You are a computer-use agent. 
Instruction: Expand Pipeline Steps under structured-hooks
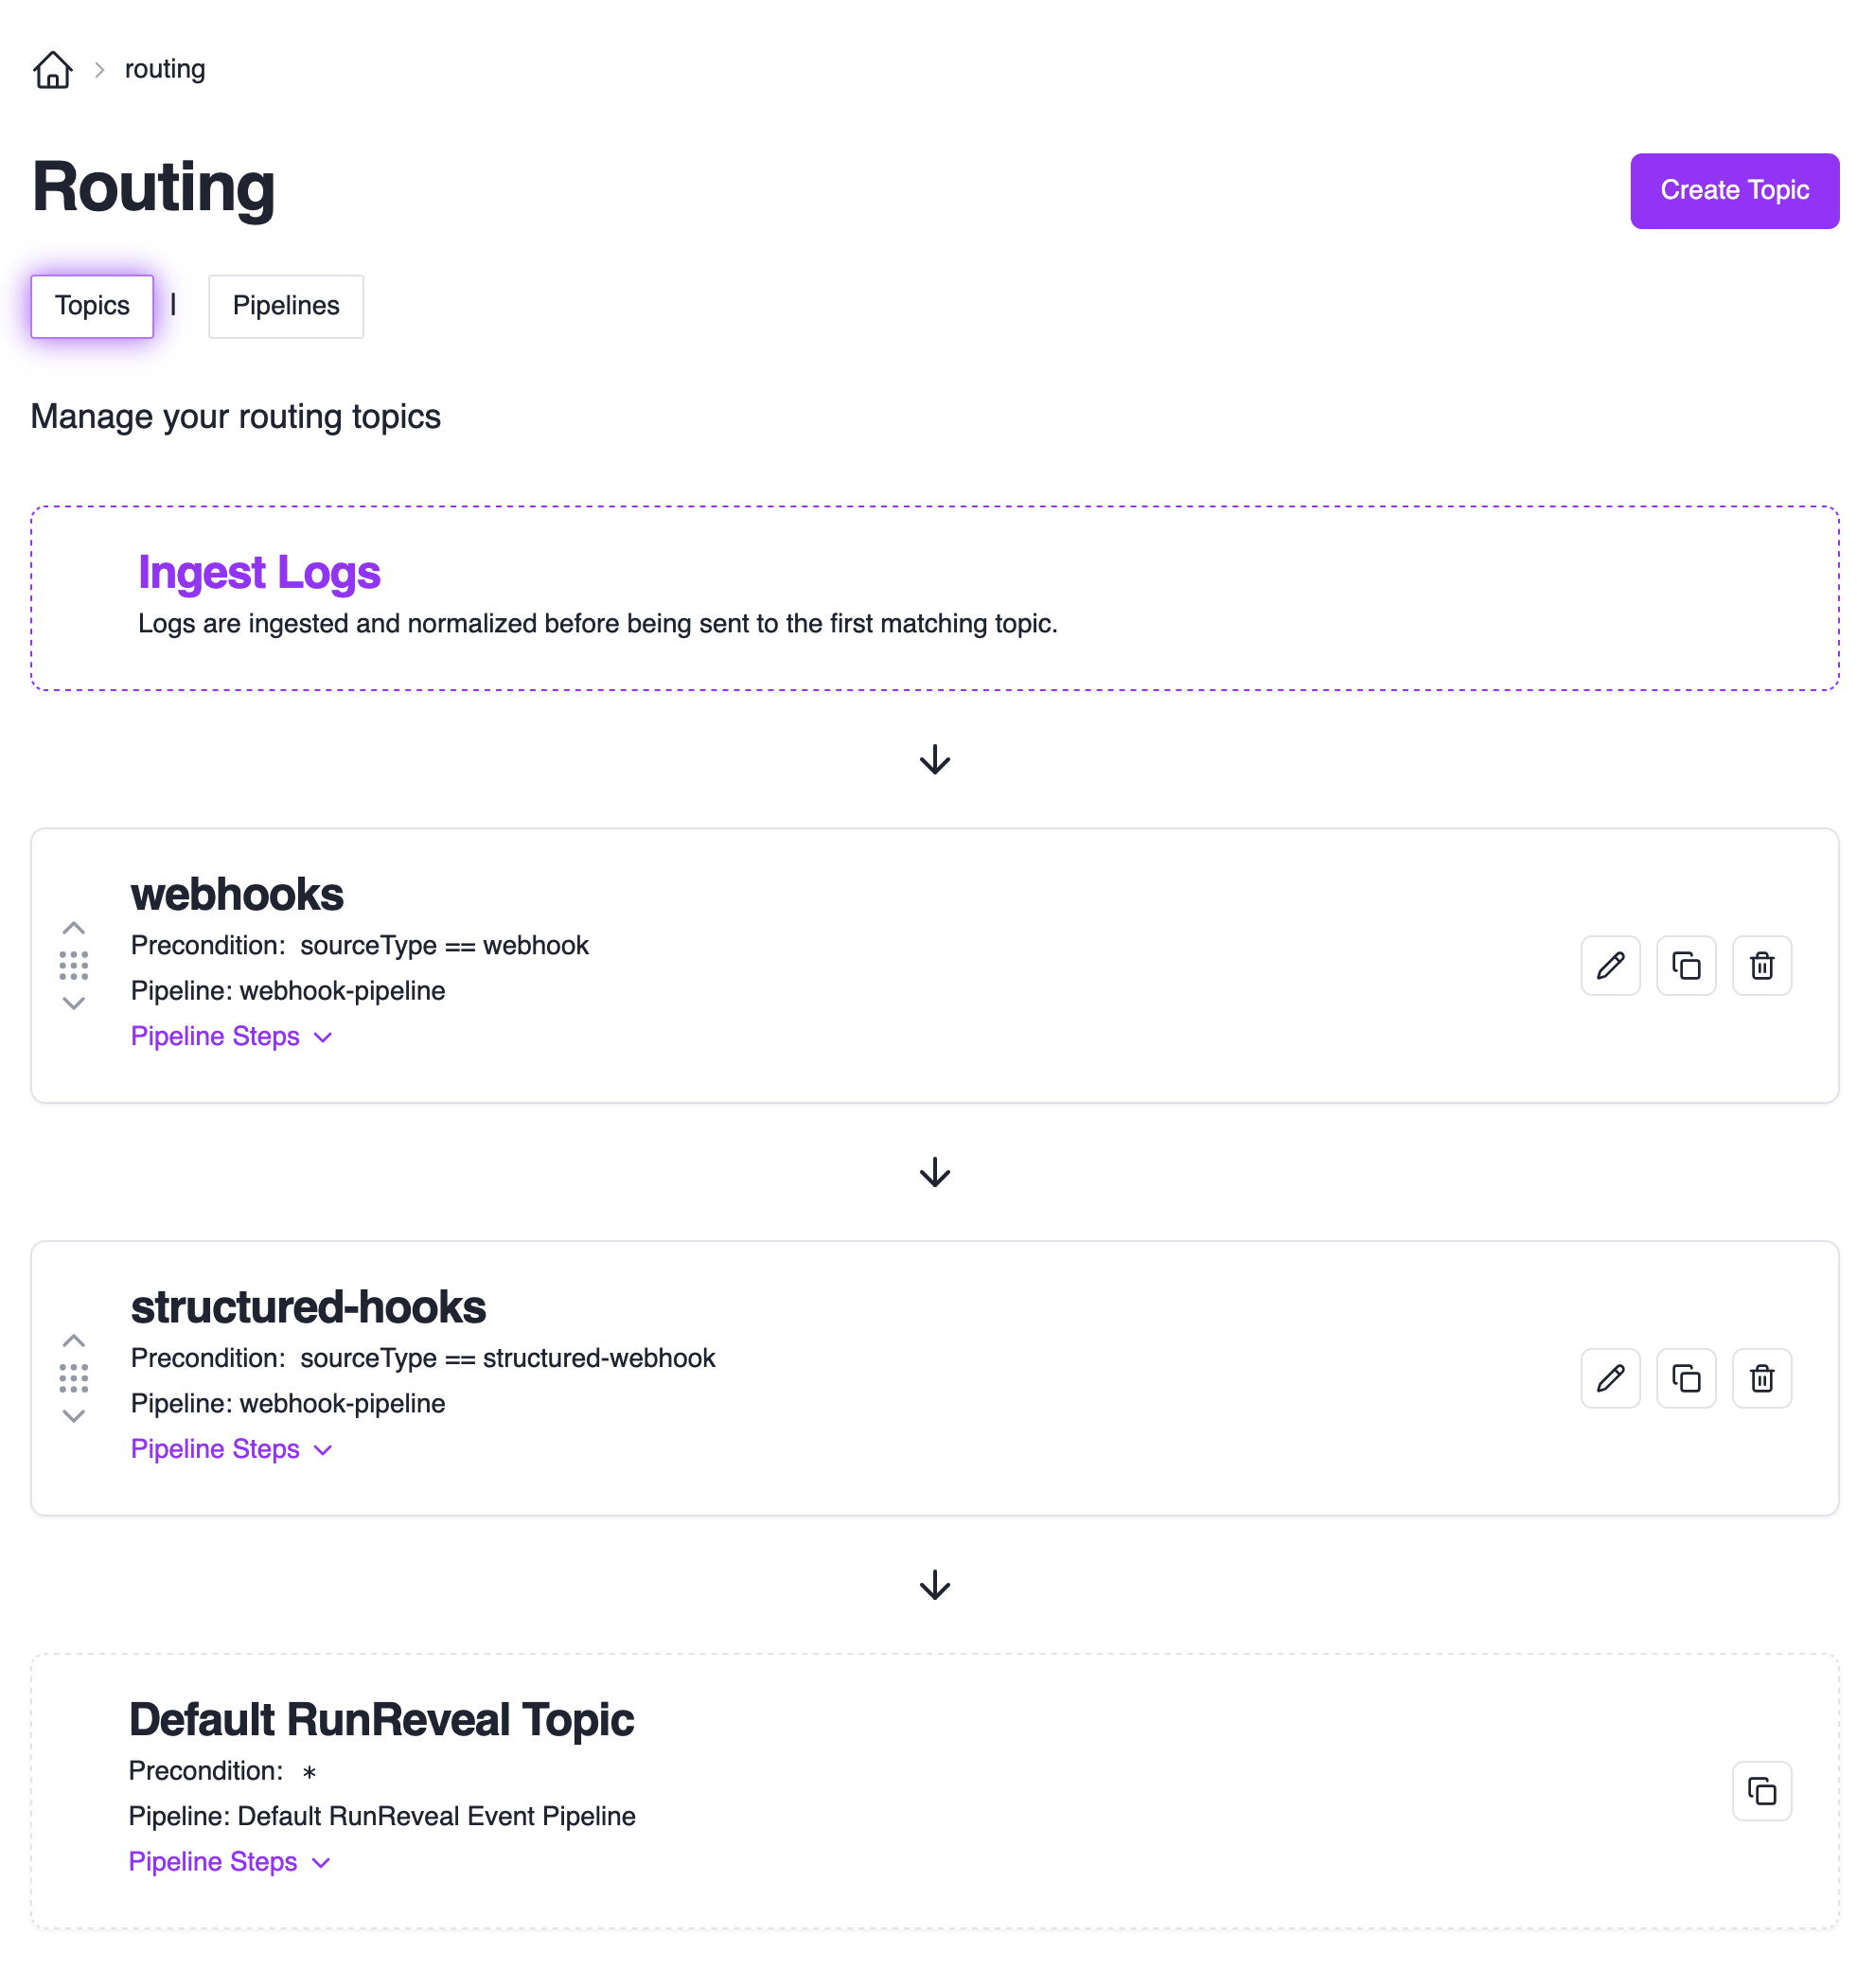(x=230, y=1448)
